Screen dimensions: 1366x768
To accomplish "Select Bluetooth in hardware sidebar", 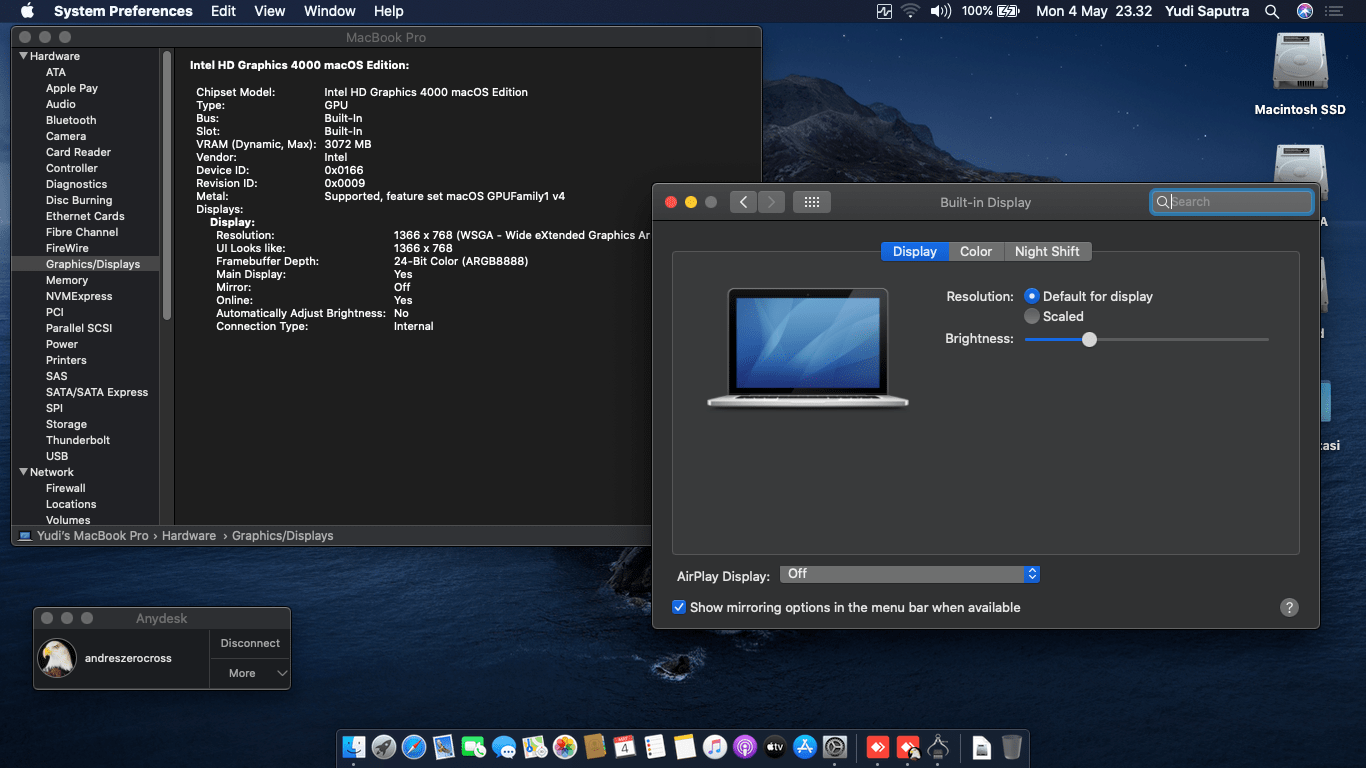I will 71,120.
